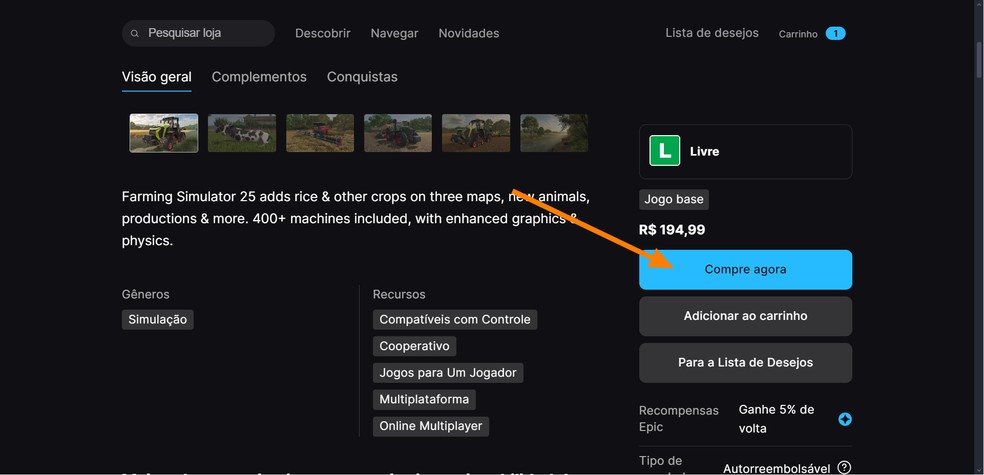Click the Online Multiplayer tag

pyautogui.click(x=430, y=426)
